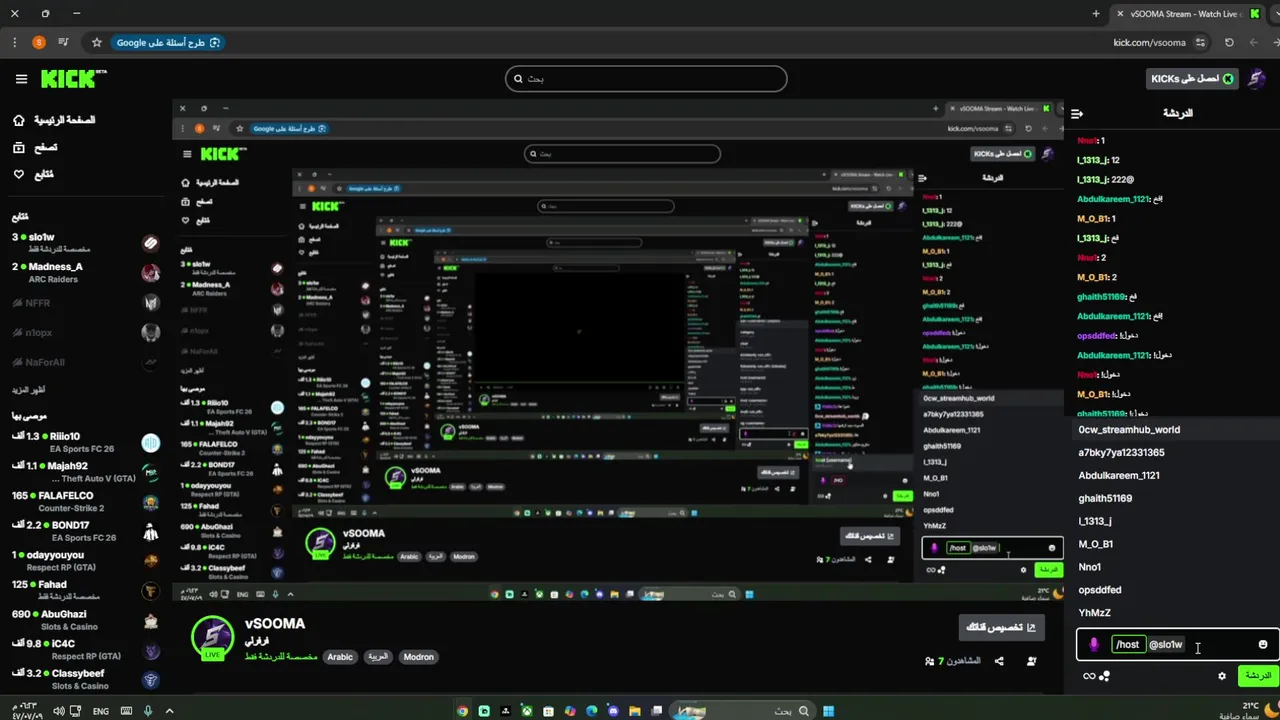This screenshot has height=720, width=1280.
Task: Open FALAFELCO Counter-Strike 2 channel
Action: pos(85,502)
